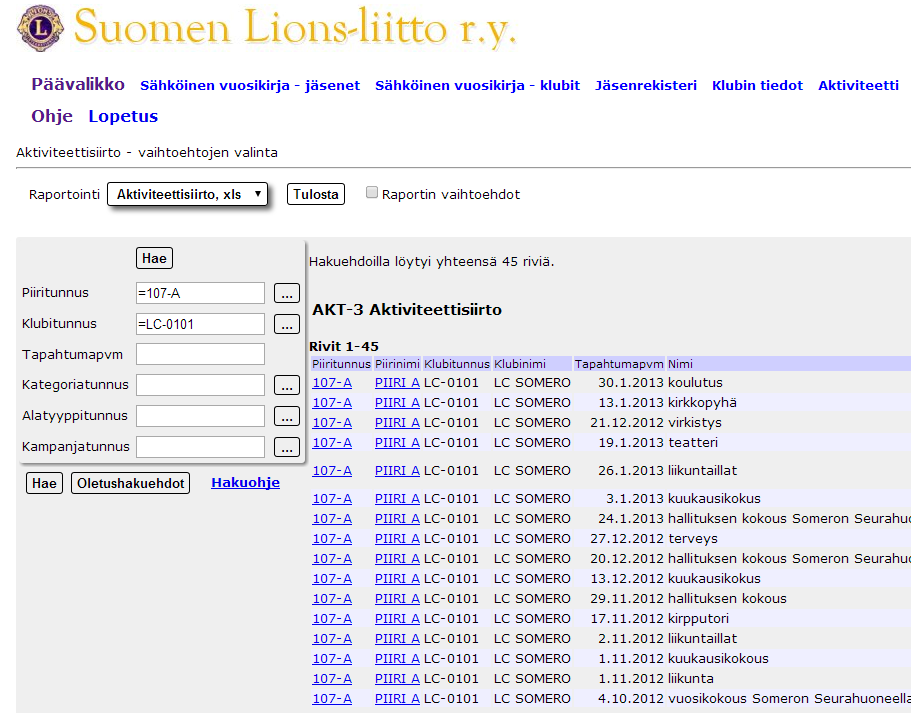Open Sähköinen vuosikirja - klubit menu

point(477,85)
